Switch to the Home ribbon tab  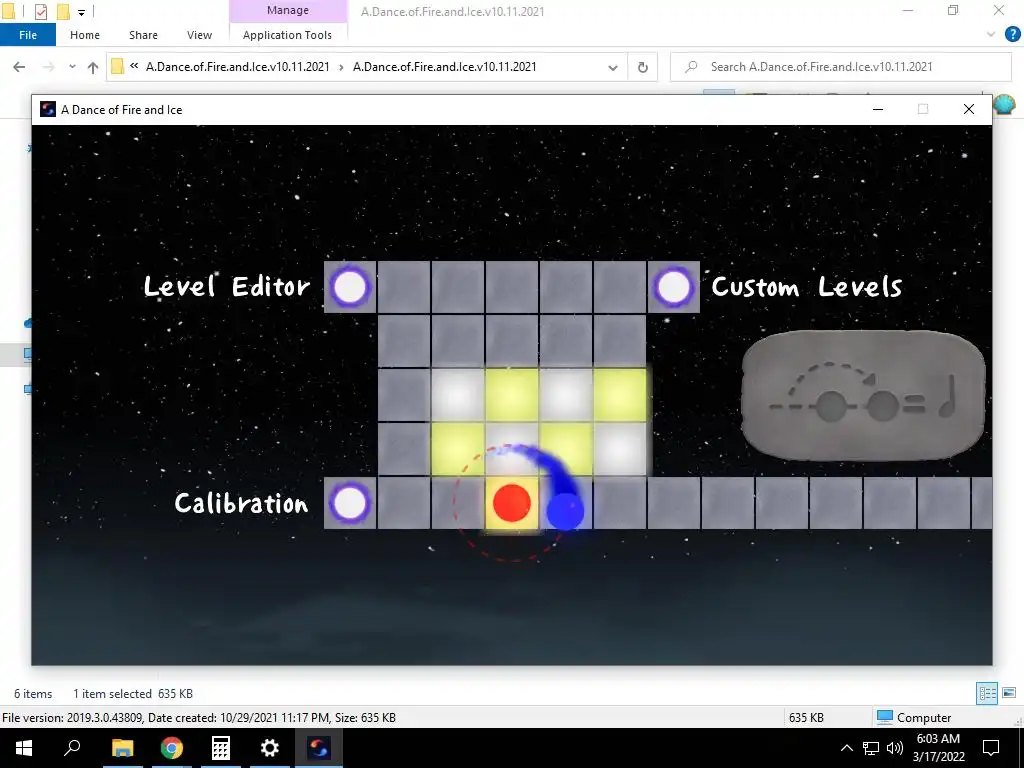pyautogui.click(x=85, y=35)
